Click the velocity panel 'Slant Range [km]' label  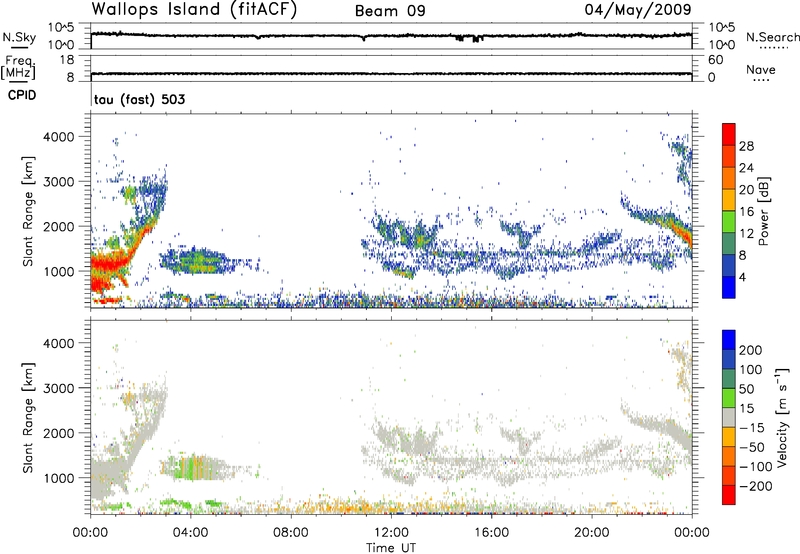click(x=28, y=418)
